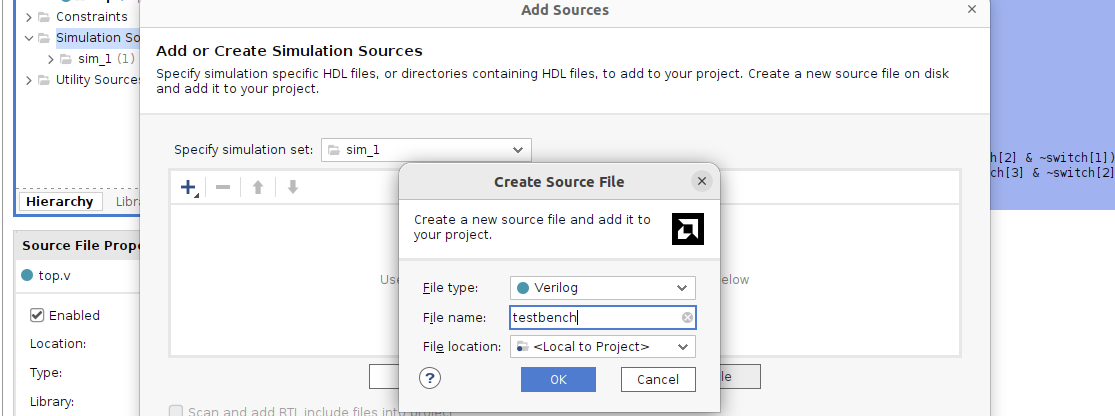Clear the File name text field
Image resolution: width=1115 pixels, height=416 pixels.
687,318
